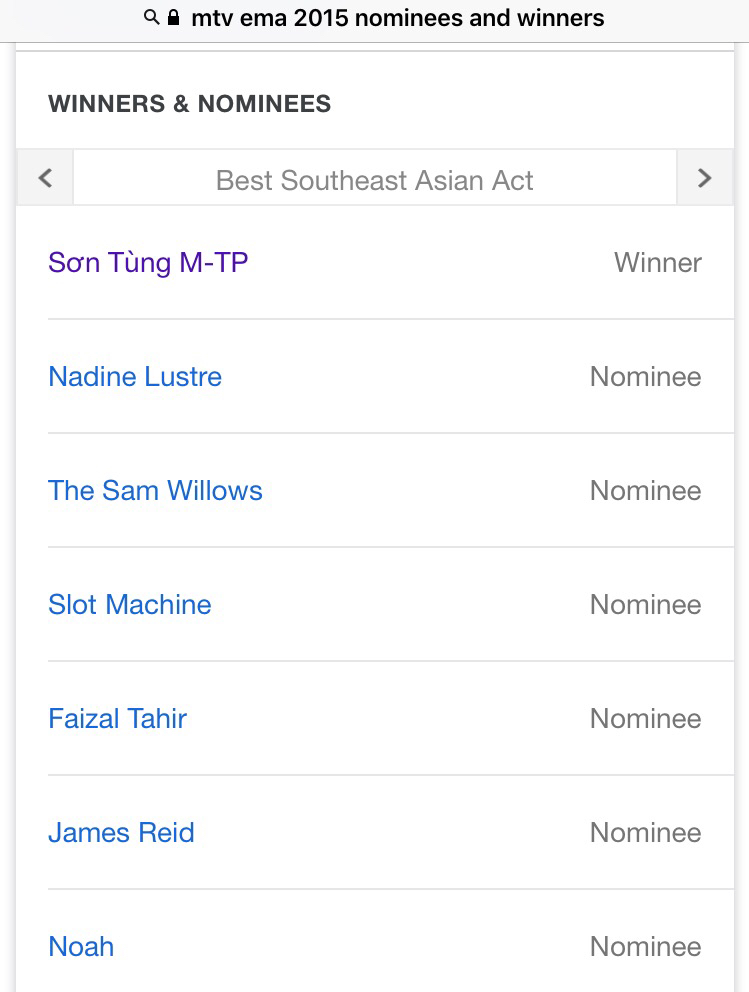Click the Winners & Nominees heading
Viewport: 749px width, 992px height.
189,104
